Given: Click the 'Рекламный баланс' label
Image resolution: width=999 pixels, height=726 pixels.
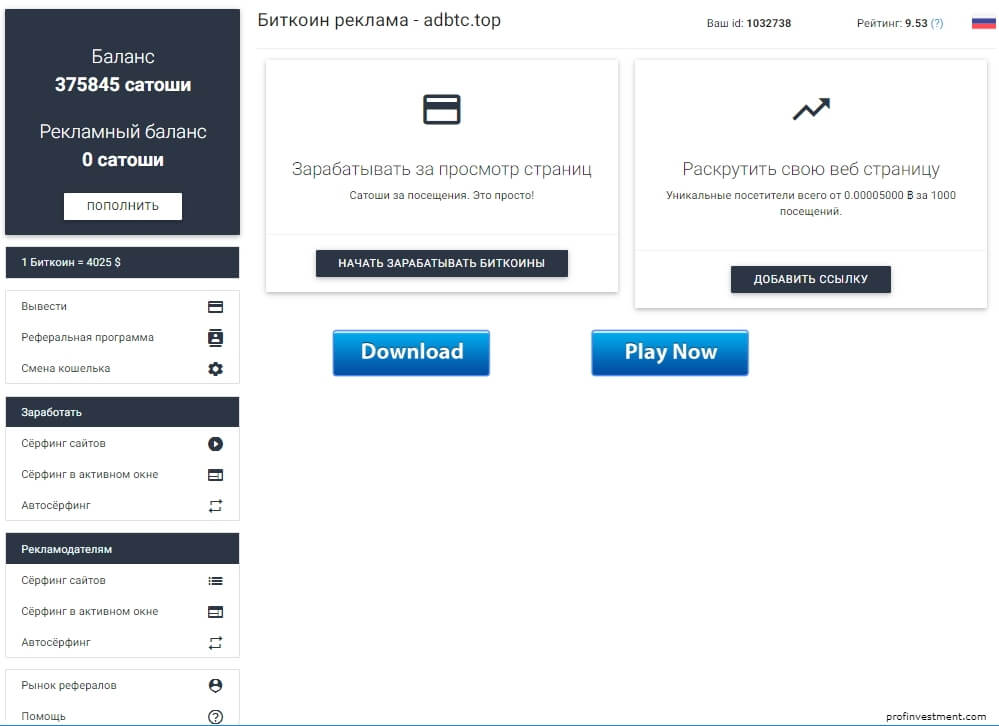Looking at the screenshot, I should pyautogui.click(x=123, y=132).
